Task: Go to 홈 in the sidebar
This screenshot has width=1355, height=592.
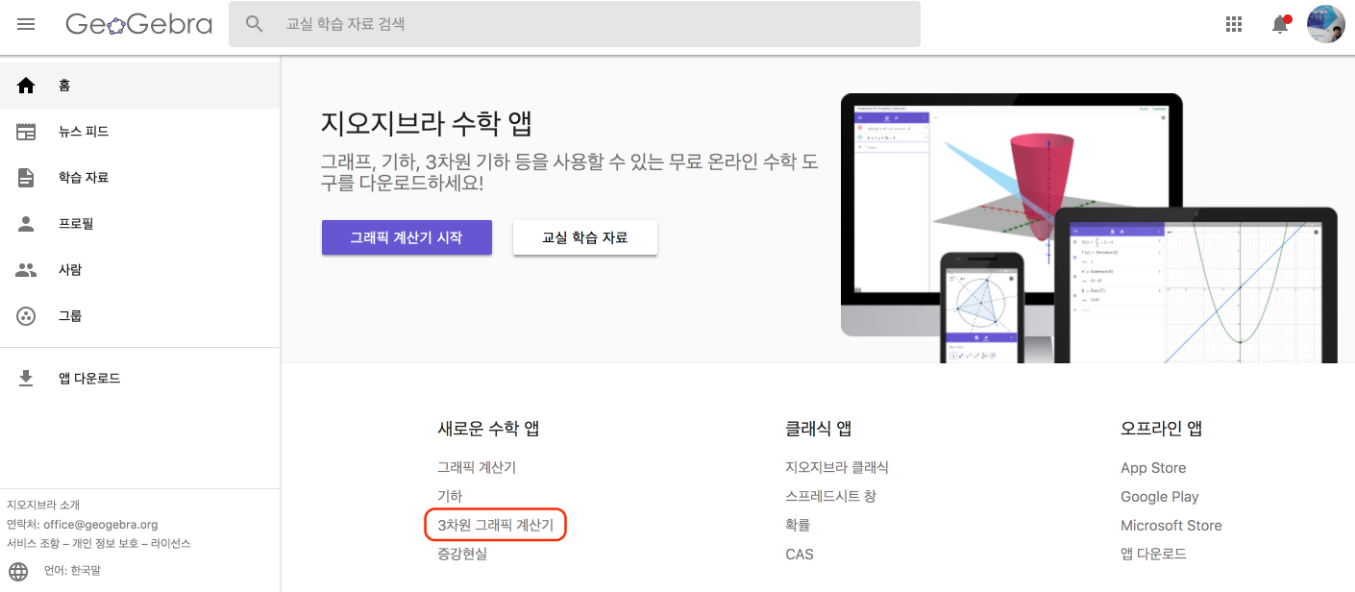Action: tap(140, 86)
